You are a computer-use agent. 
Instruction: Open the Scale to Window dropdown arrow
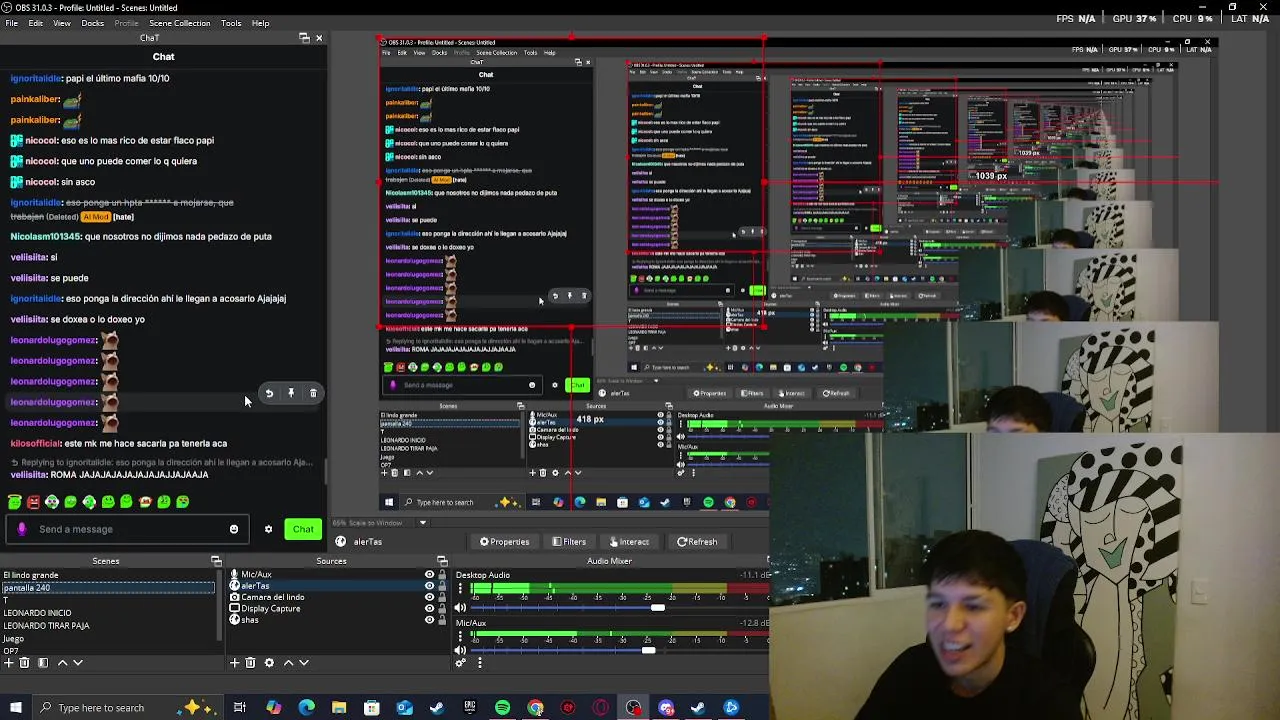pos(422,523)
